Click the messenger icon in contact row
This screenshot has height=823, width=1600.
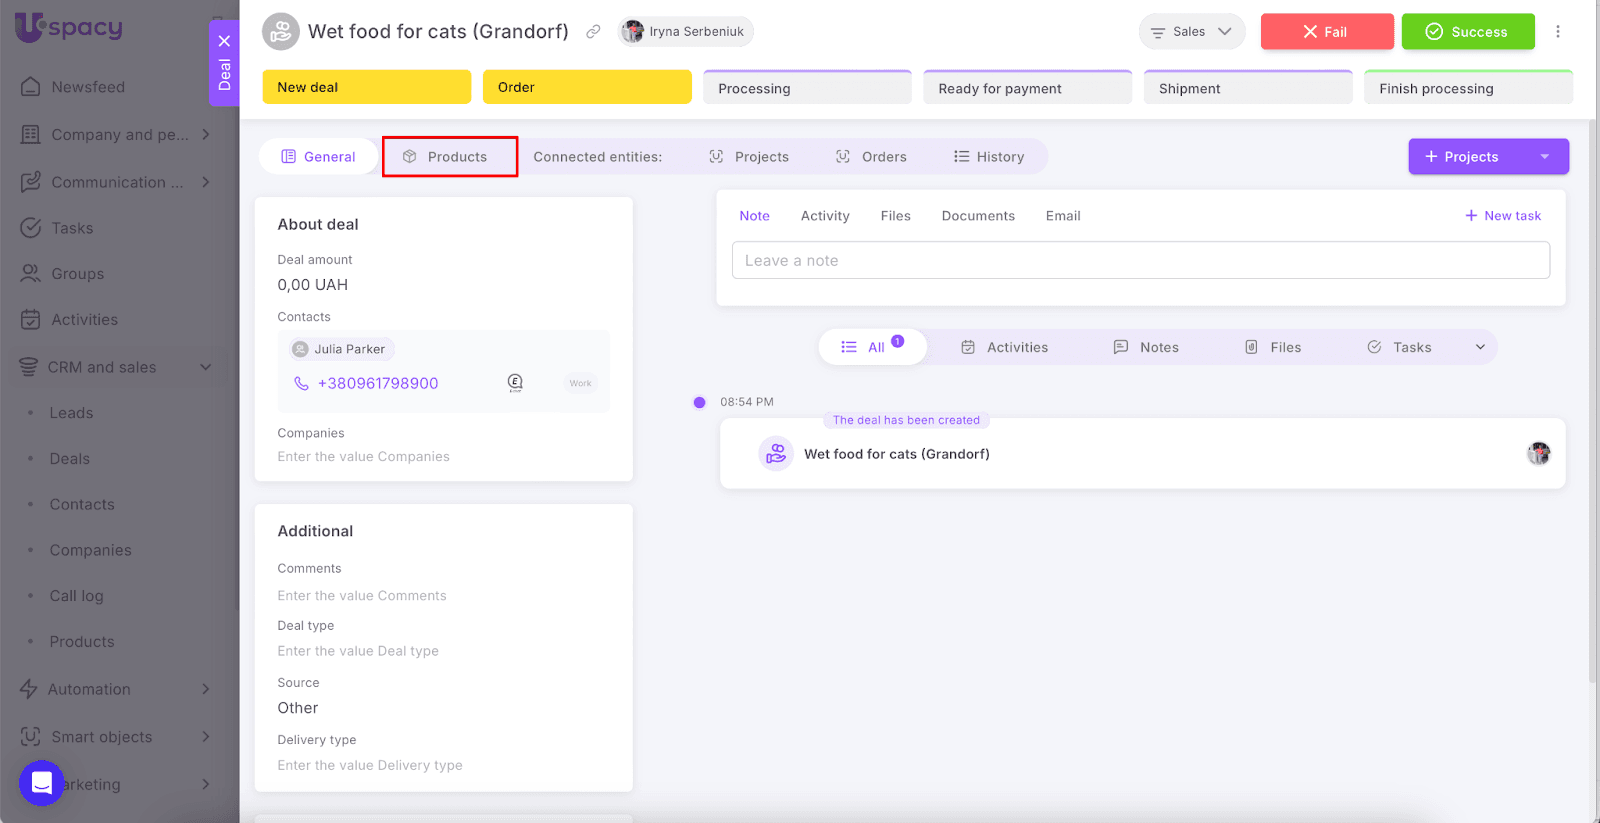pos(515,383)
